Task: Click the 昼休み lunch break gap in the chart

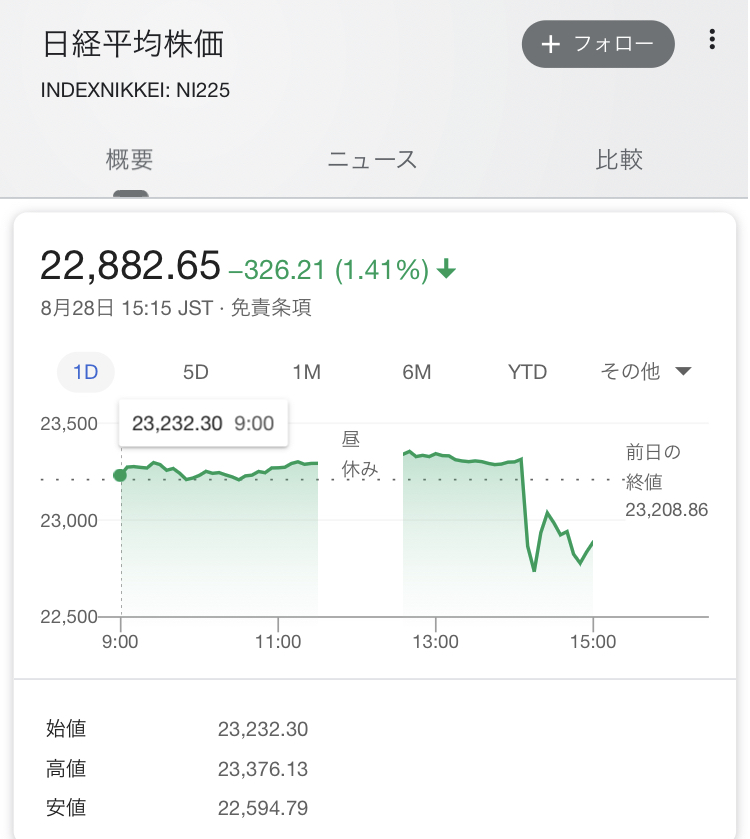Action: (360, 453)
